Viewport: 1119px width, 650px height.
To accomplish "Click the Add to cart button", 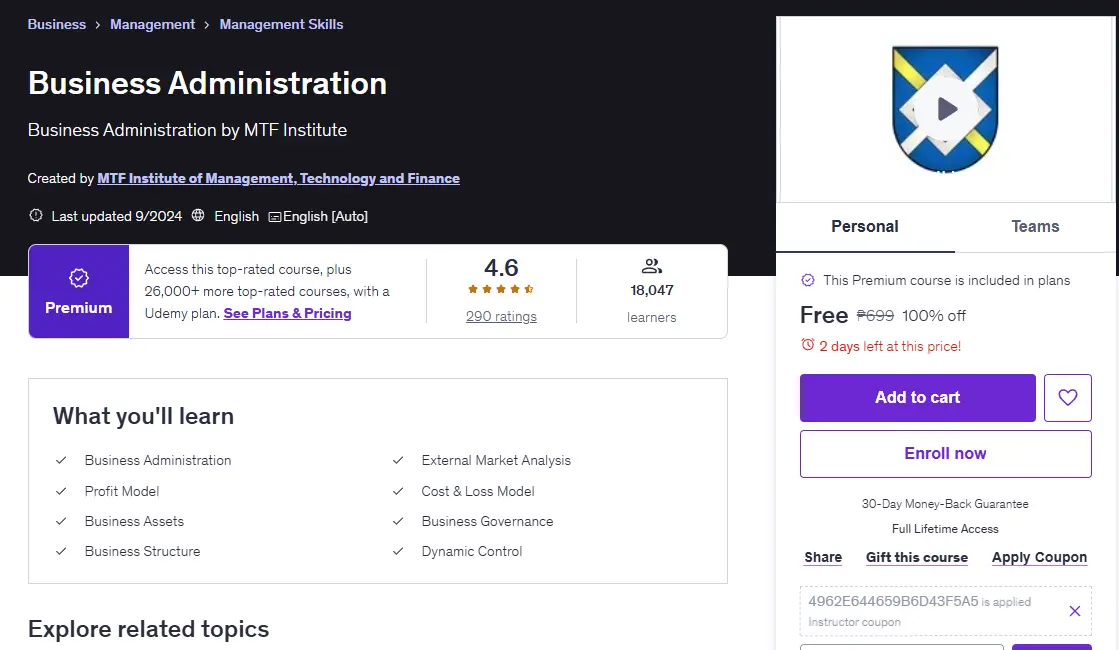I will coord(918,397).
